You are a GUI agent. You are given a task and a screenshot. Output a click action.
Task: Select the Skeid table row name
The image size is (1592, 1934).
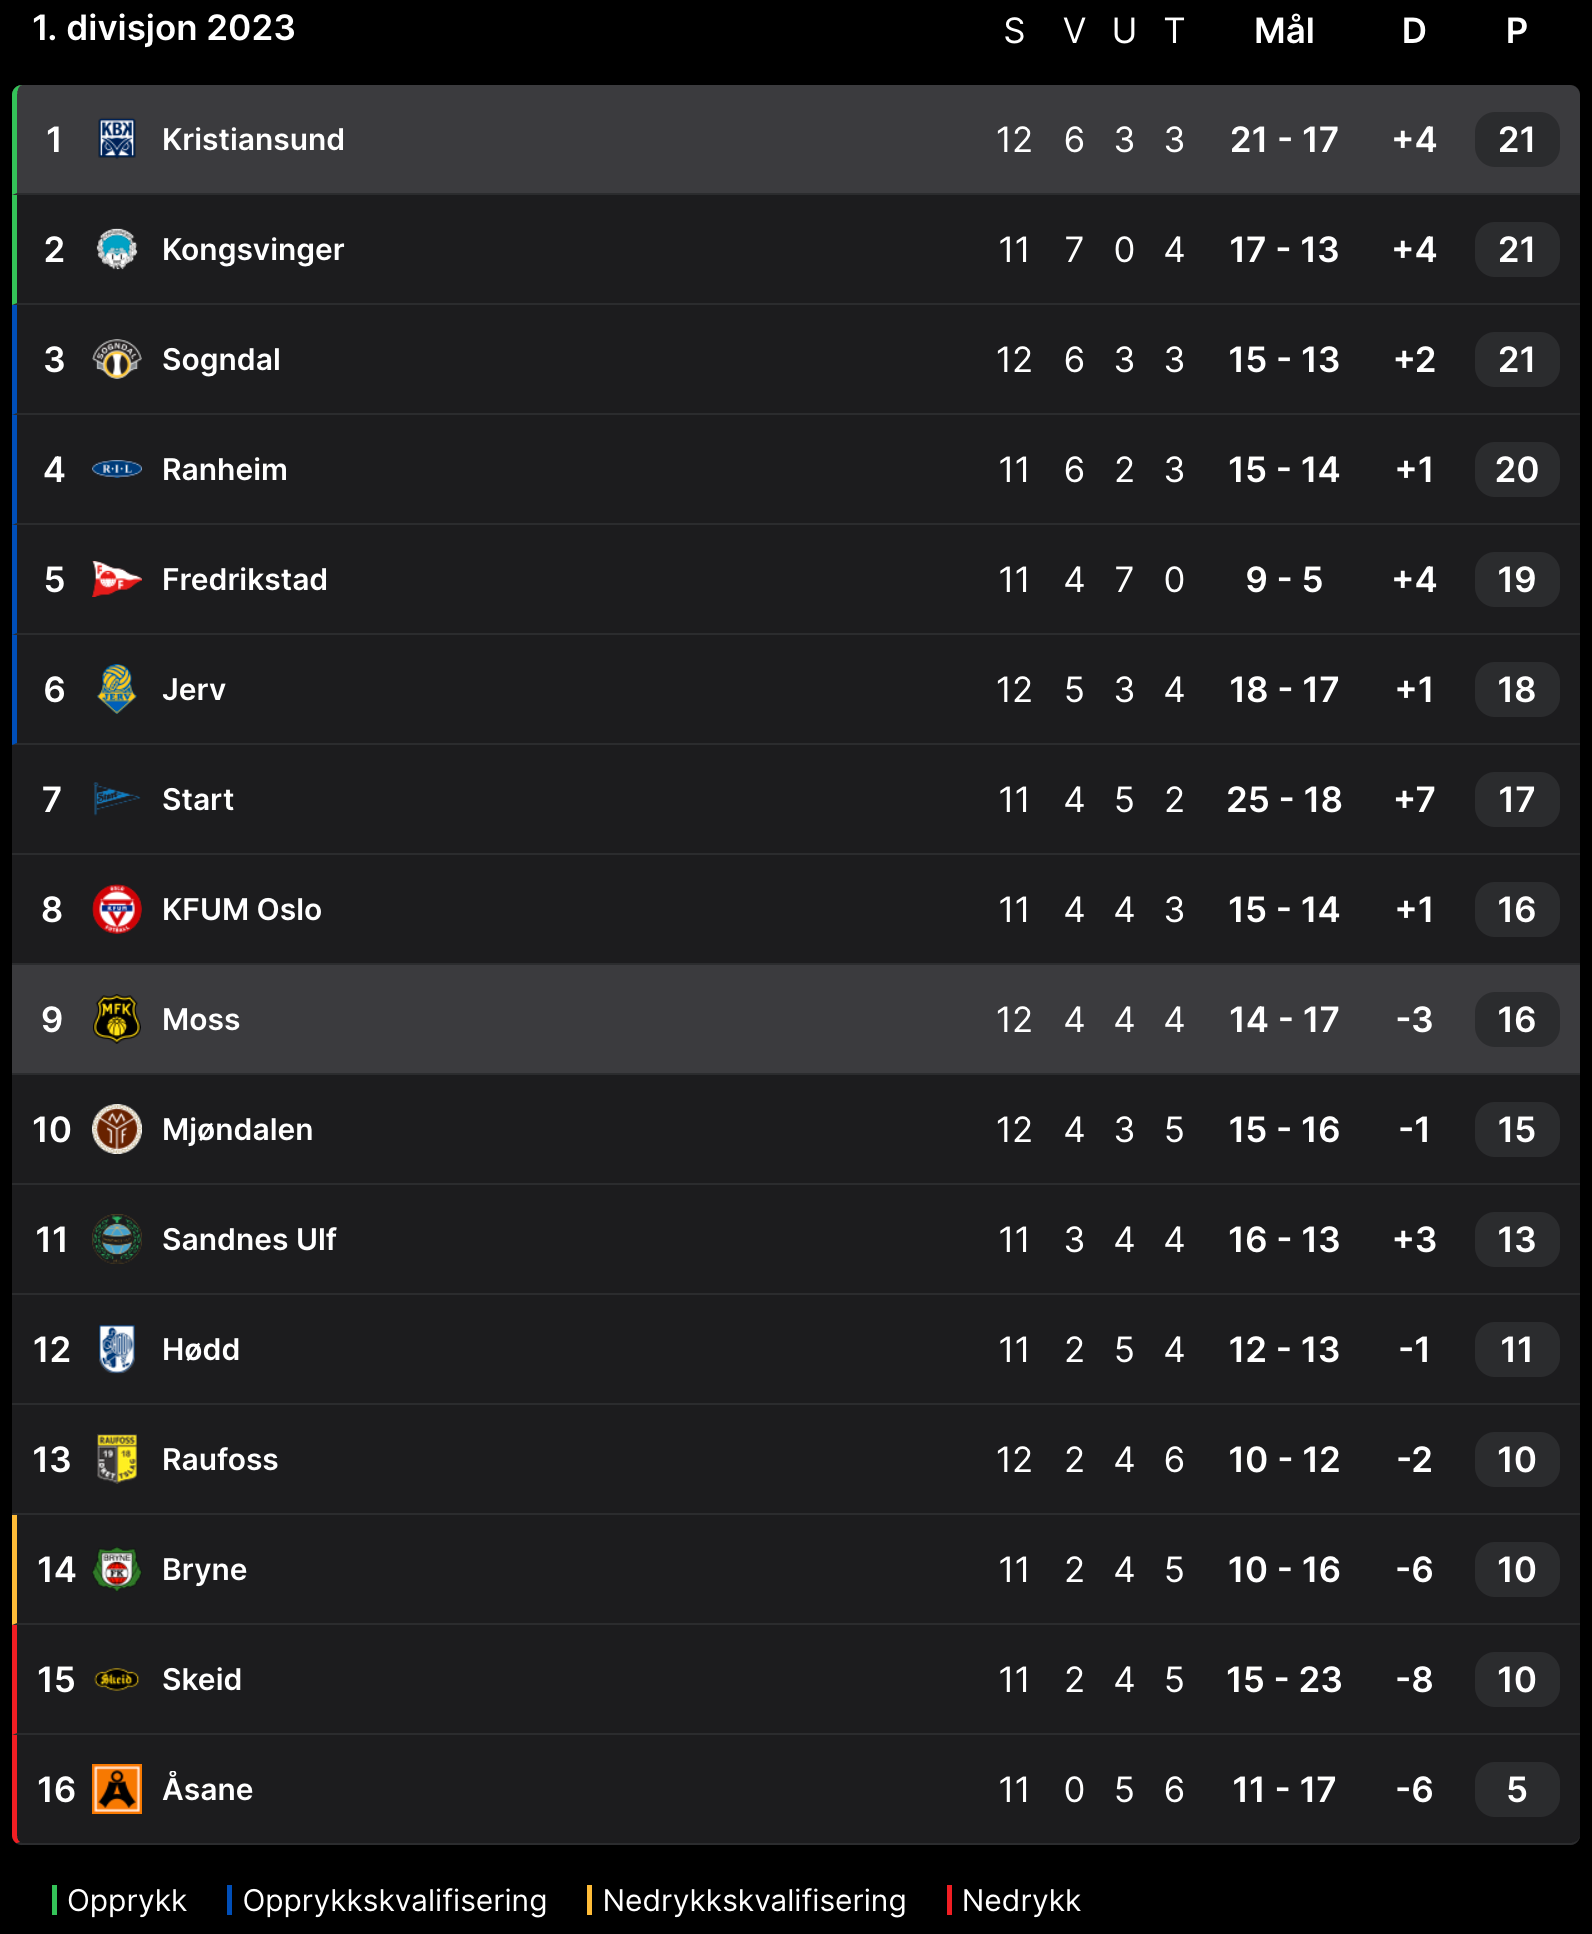[201, 1679]
